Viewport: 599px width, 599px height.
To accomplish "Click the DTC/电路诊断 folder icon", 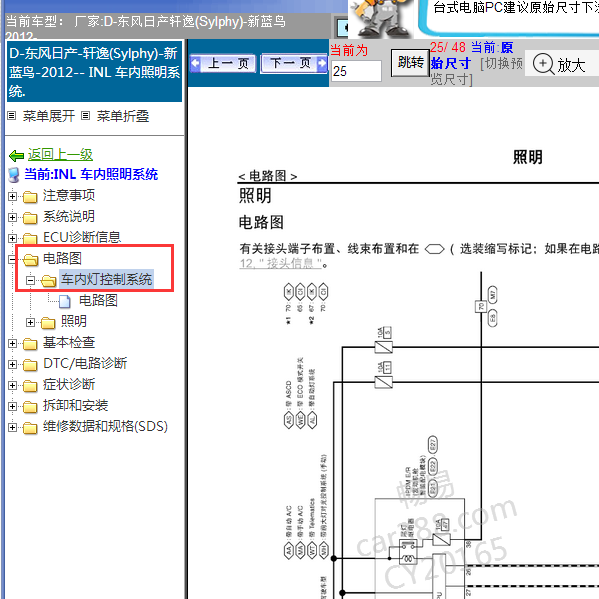I will [30, 365].
